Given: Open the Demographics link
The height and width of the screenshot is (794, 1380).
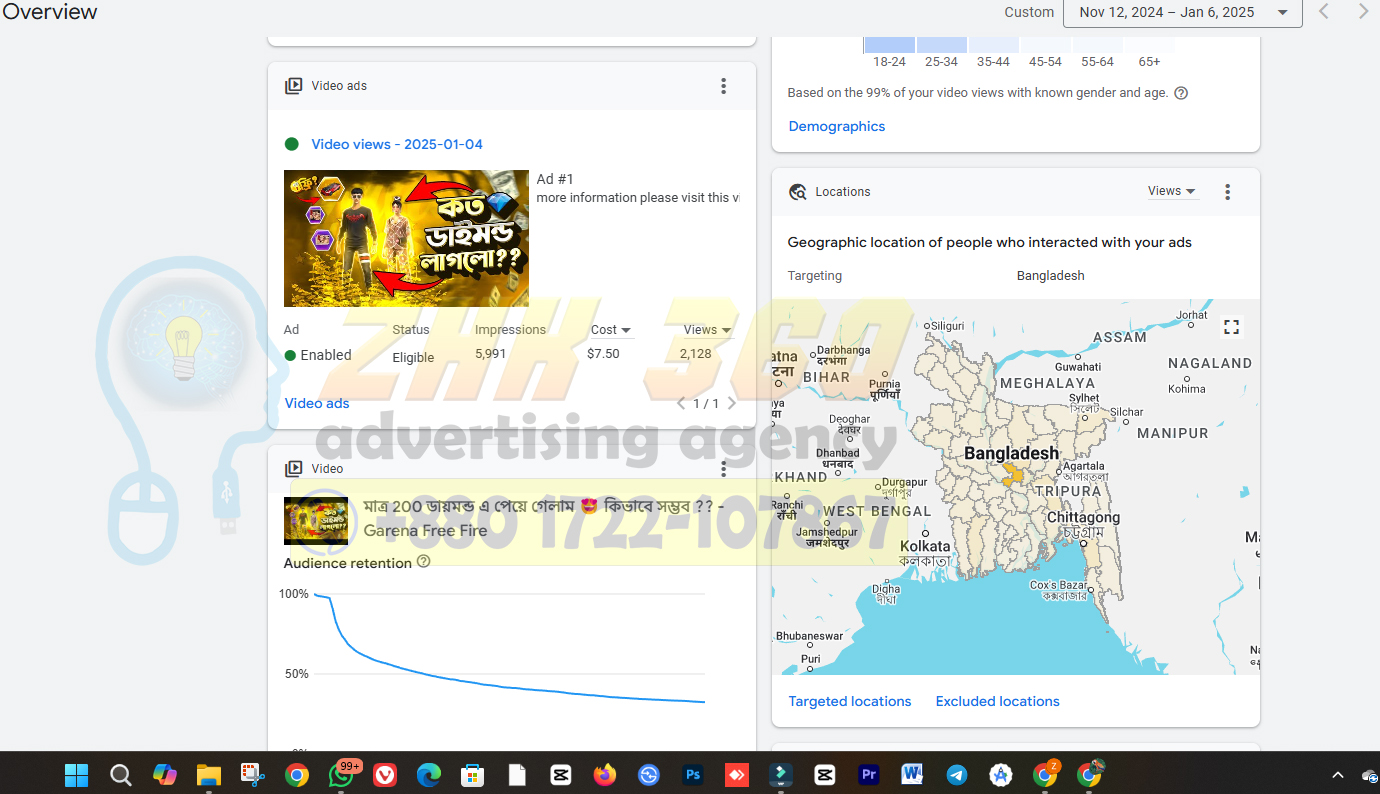Looking at the screenshot, I should pos(837,126).
